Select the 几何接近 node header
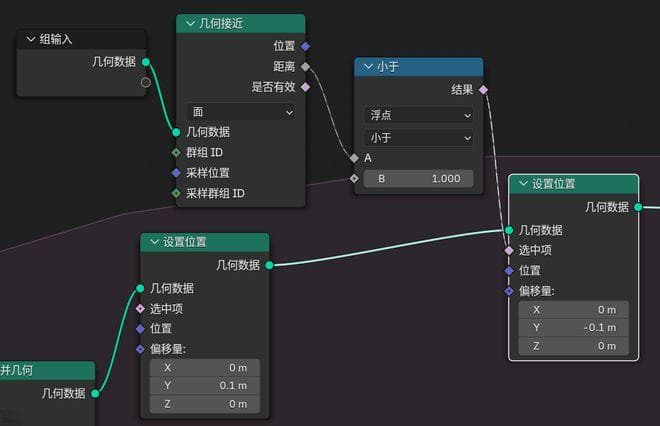660x426 pixels. pos(241,23)
